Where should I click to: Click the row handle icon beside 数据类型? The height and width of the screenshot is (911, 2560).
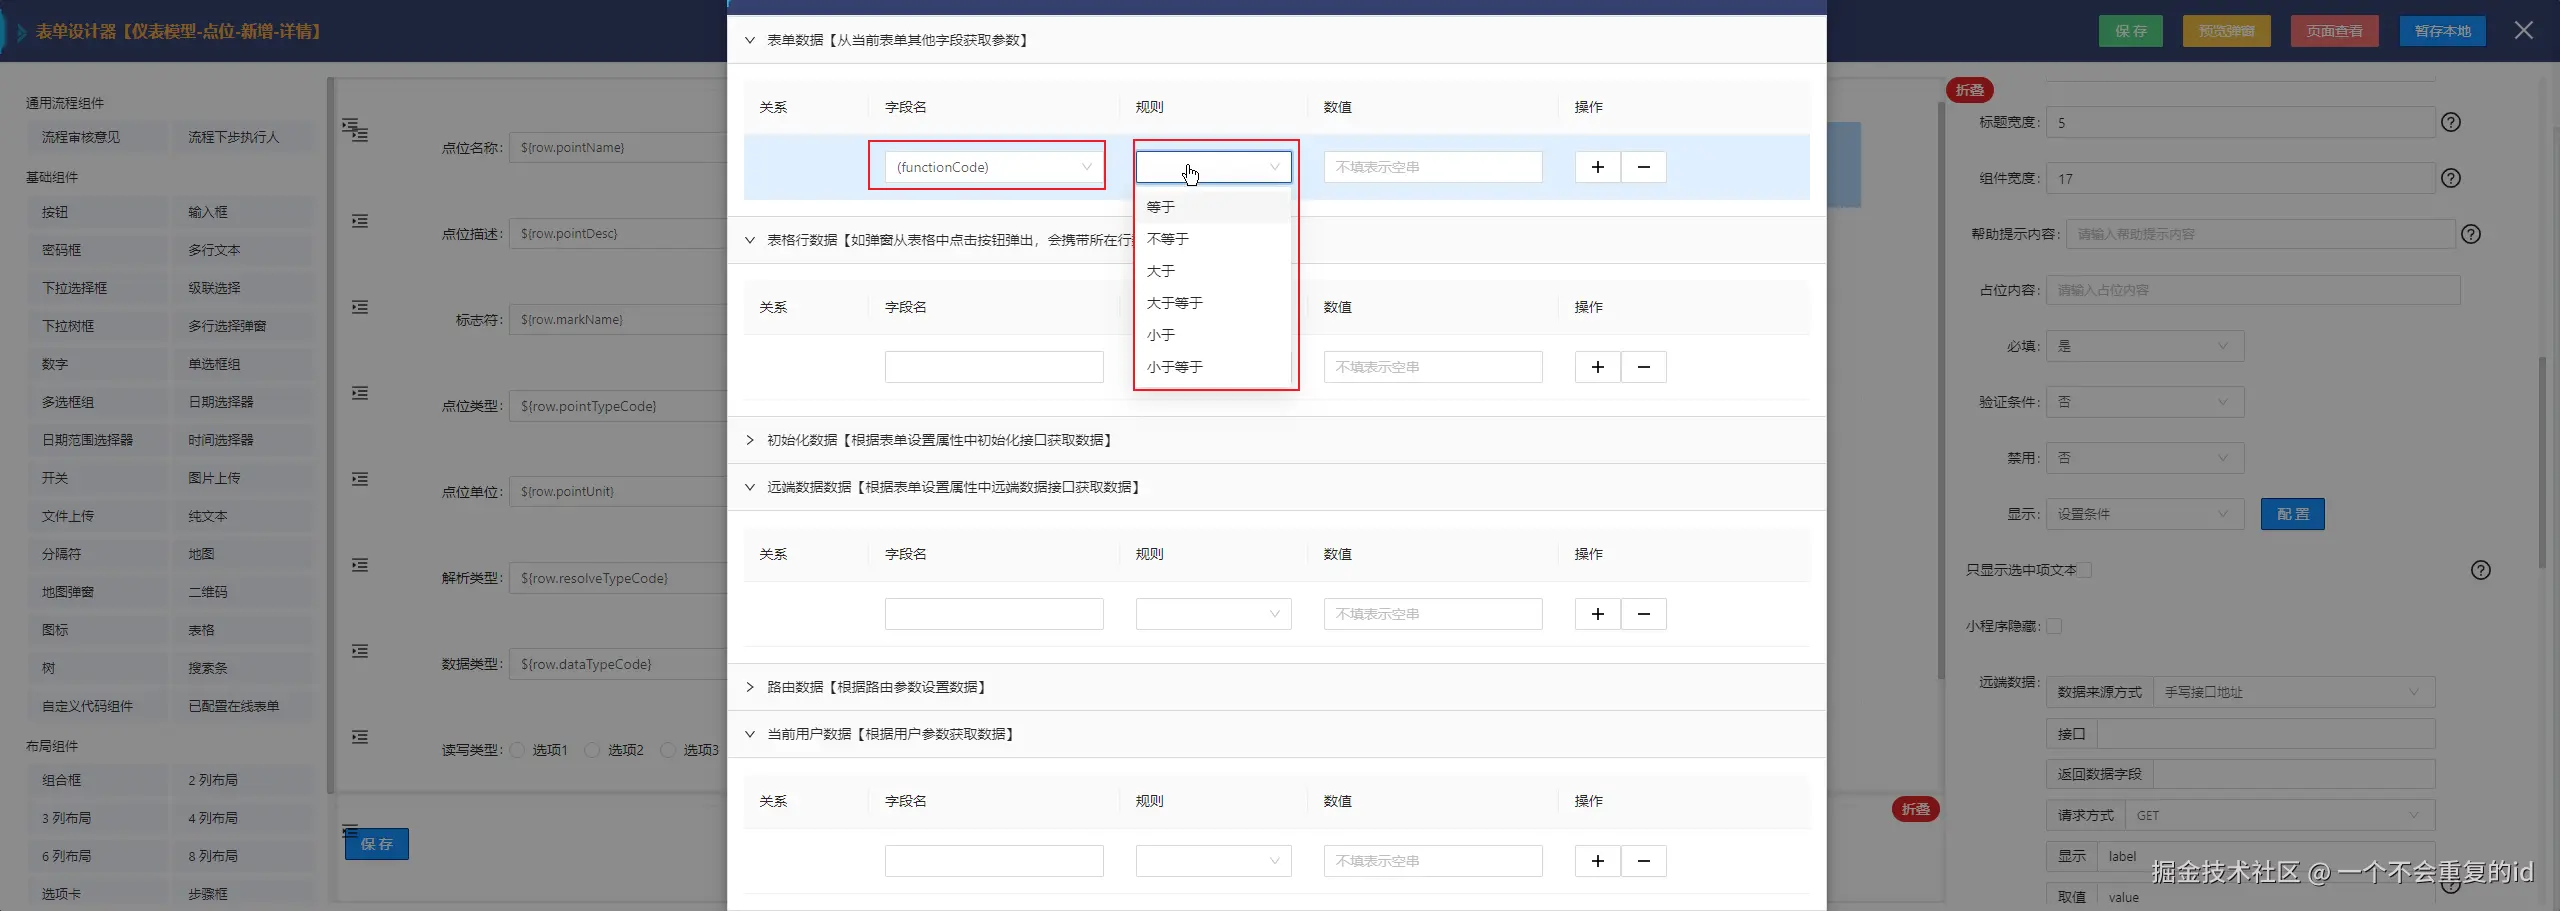pos(360,651)
